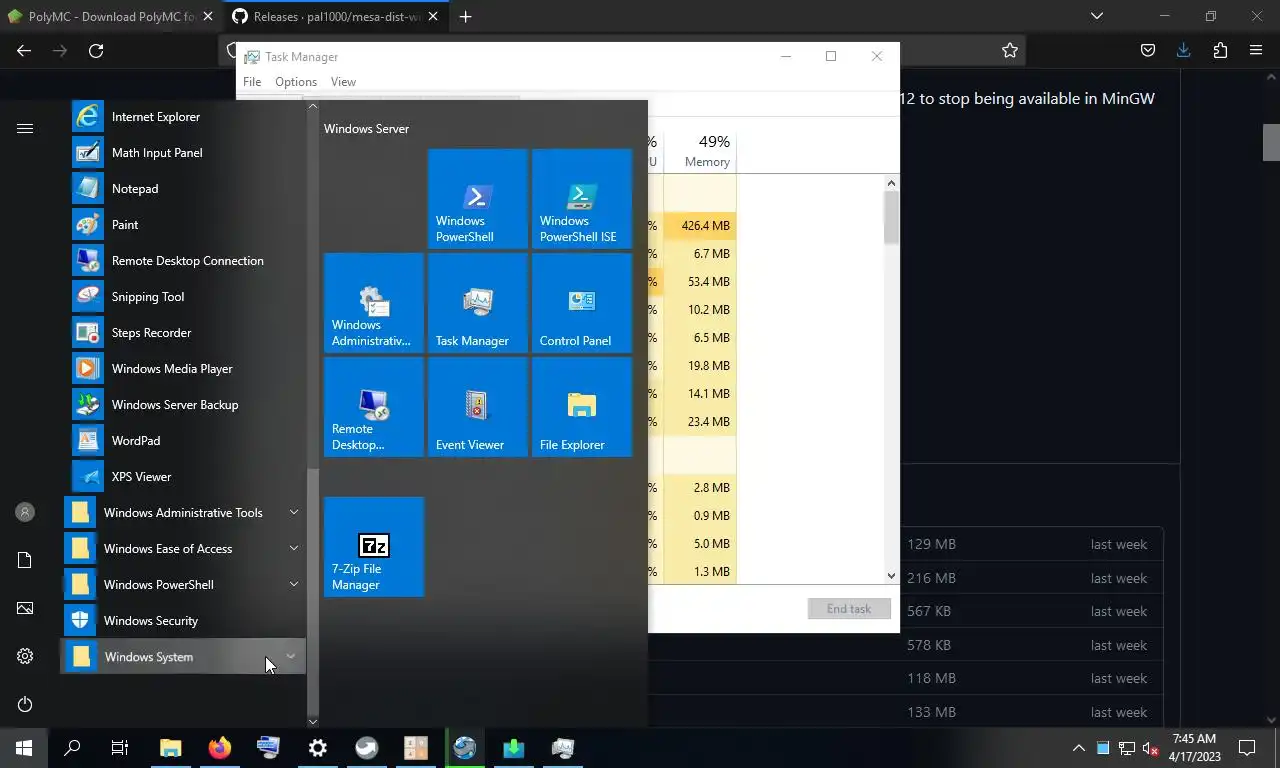
Task: Launch Math Input Panel
Action: tap(185, 153)
